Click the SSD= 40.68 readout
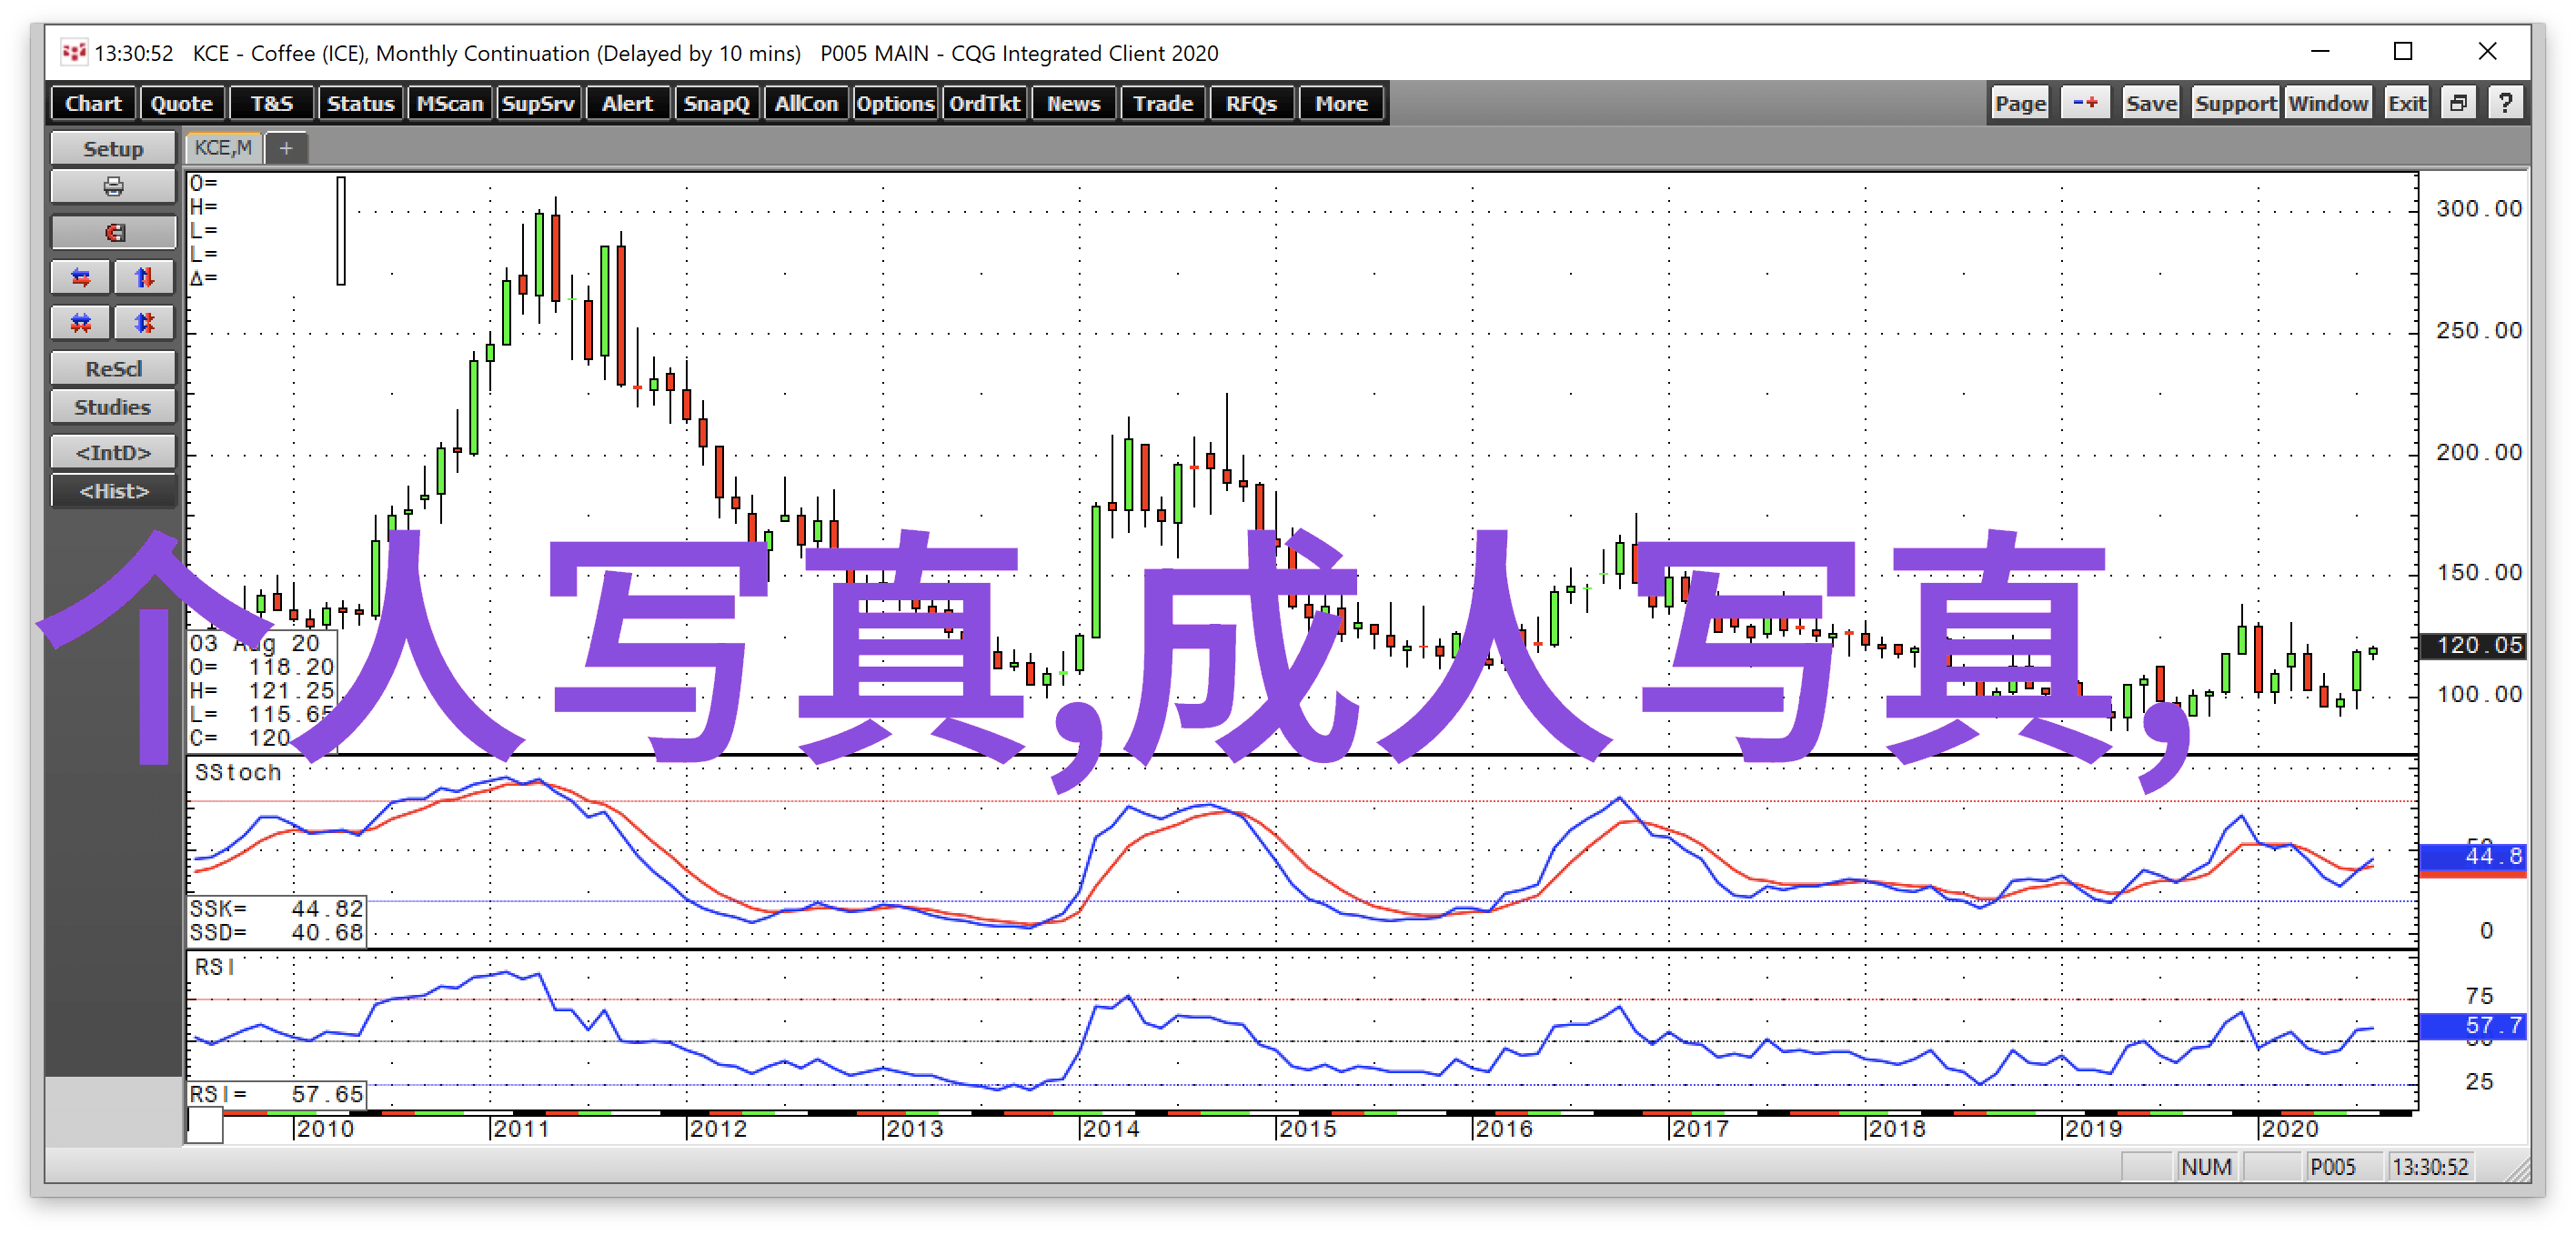 [277, 932]
